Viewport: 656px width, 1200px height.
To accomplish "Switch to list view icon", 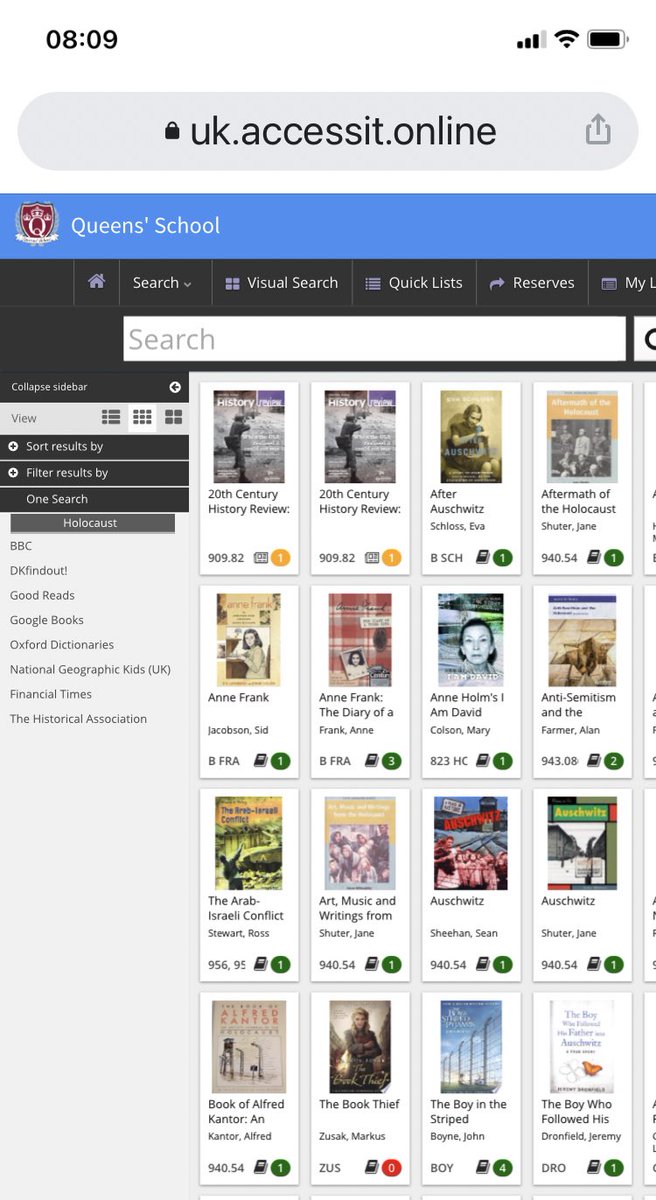I will tap(111, 417).
